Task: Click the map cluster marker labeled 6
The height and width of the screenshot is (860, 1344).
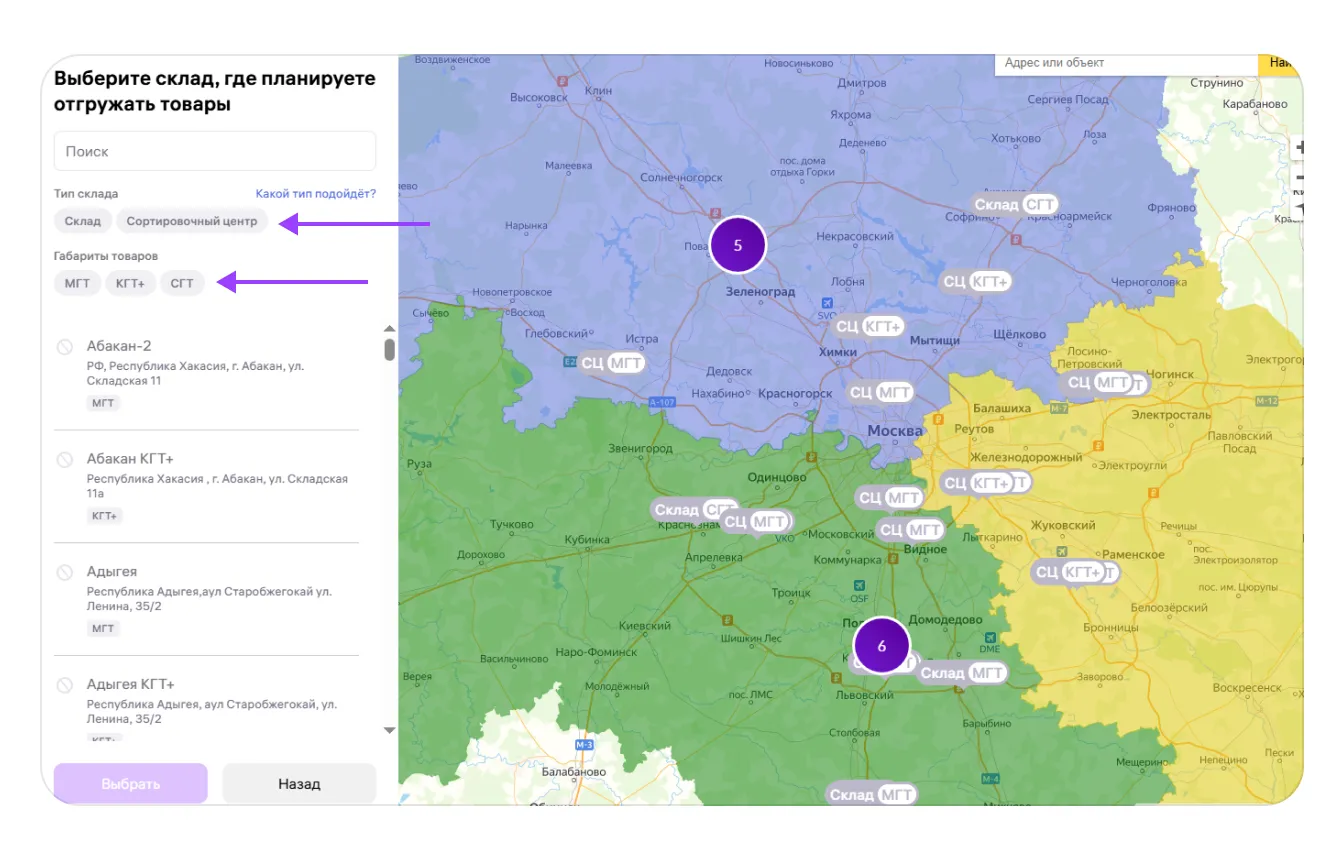Action: click(x=881, y=646)
